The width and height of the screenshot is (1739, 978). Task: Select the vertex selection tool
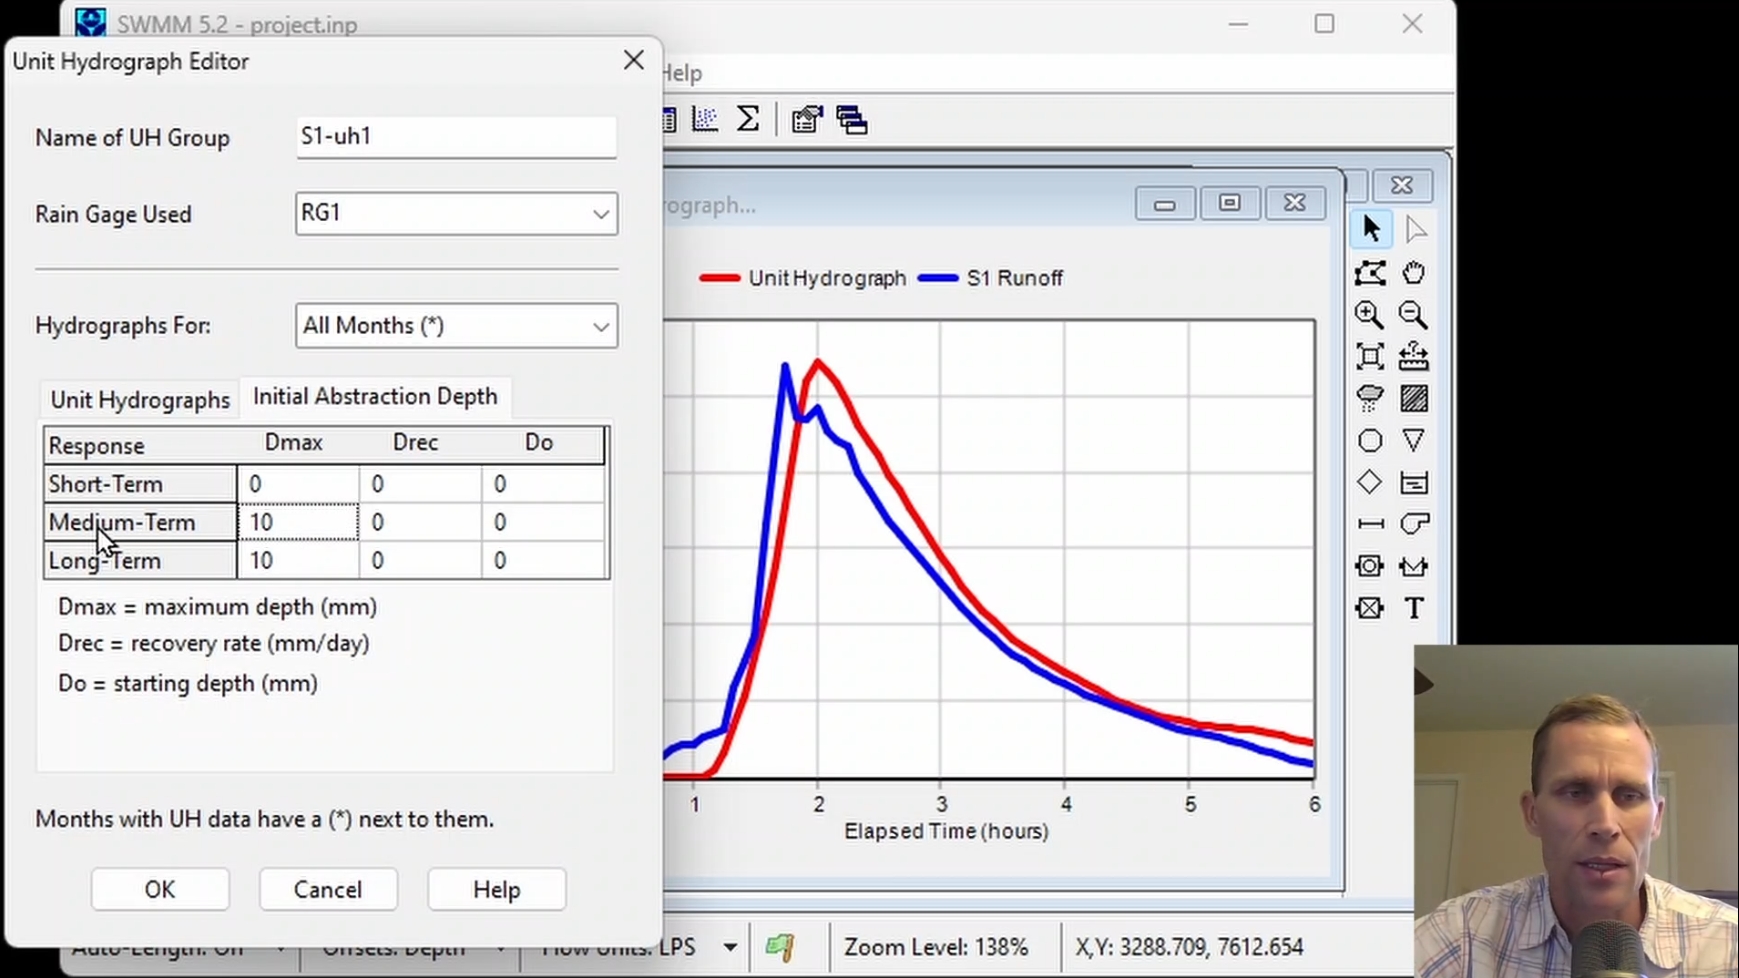pyautogui.click(x=1414, y=230)
